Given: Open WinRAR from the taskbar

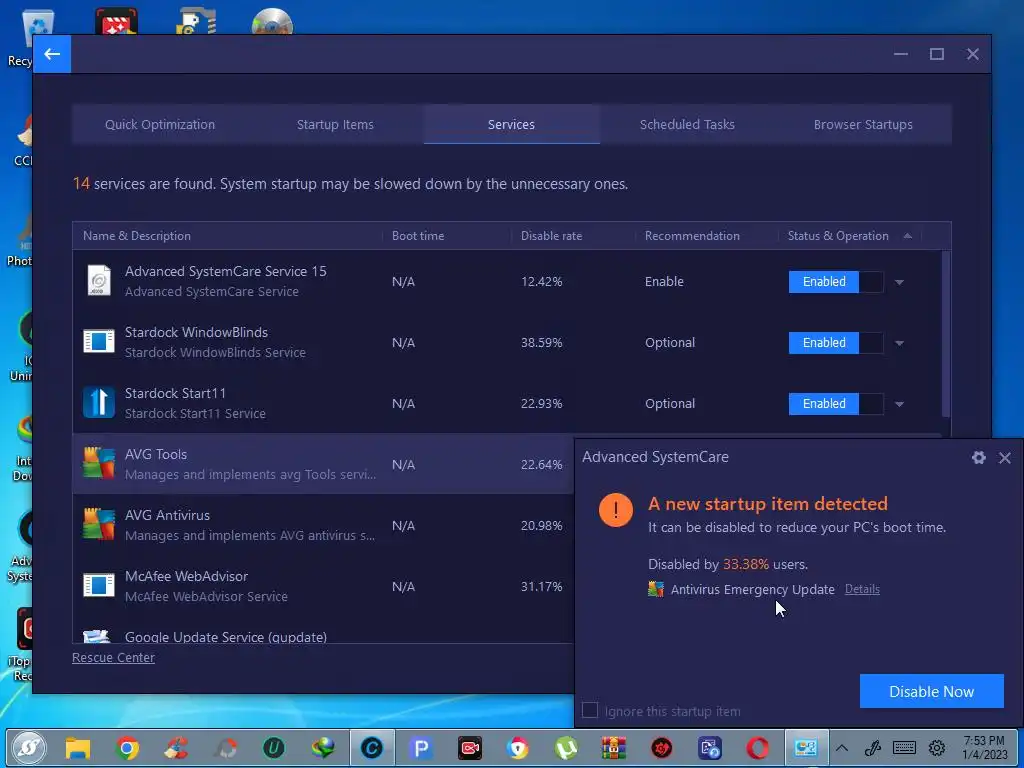Looking at the screenshot, I should [614, 748].
